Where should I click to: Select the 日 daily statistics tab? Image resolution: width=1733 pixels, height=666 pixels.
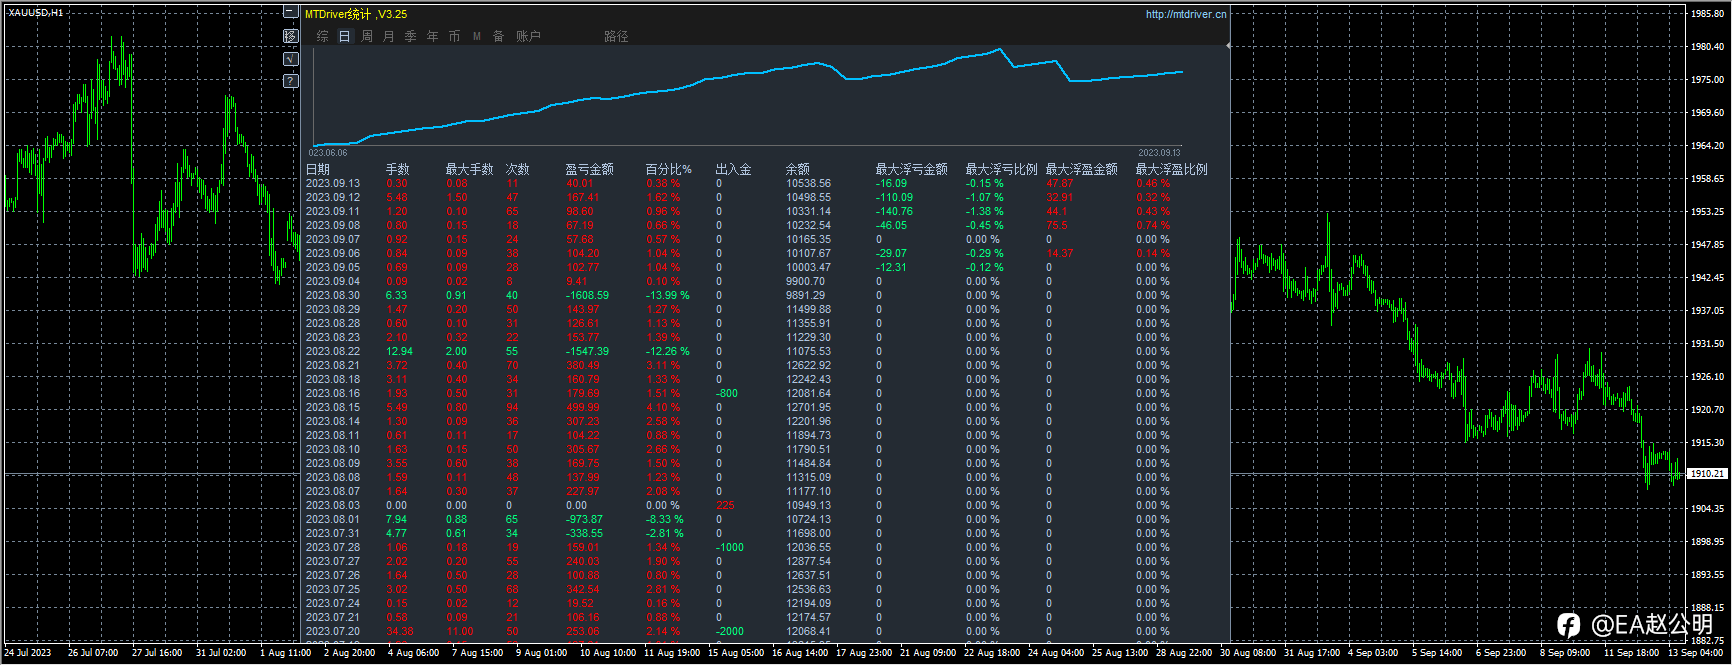coord(344,36)
